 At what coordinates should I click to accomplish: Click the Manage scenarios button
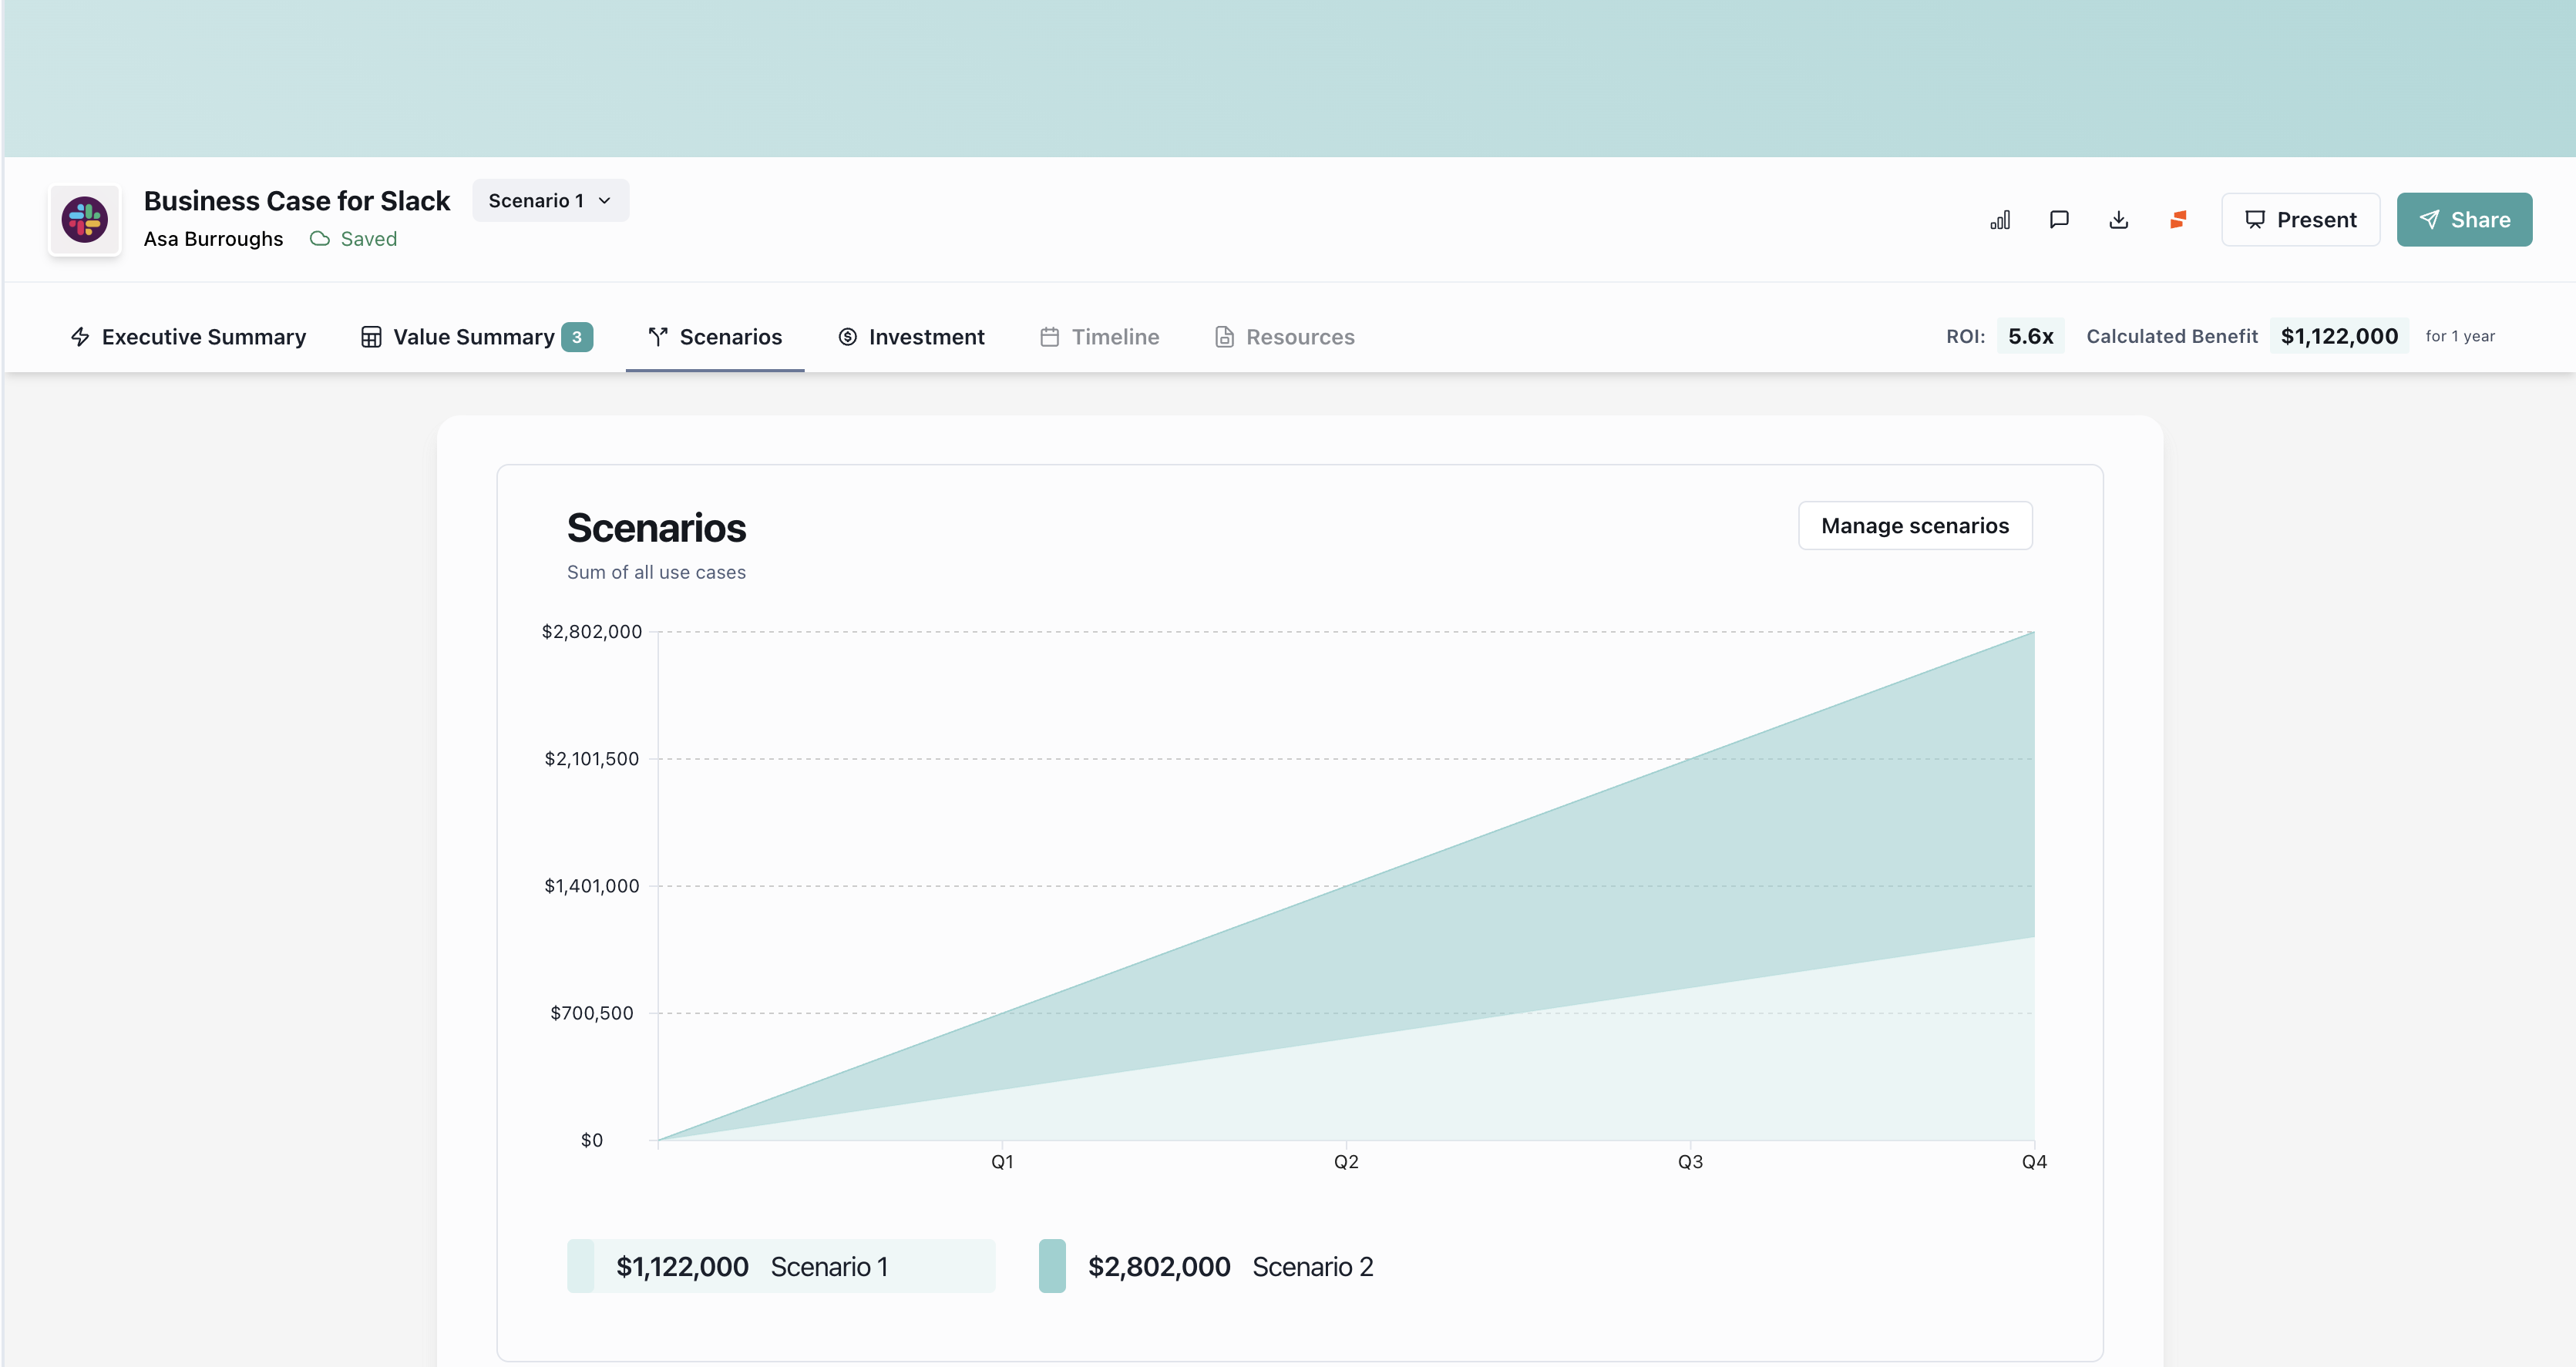[1914, 526]
